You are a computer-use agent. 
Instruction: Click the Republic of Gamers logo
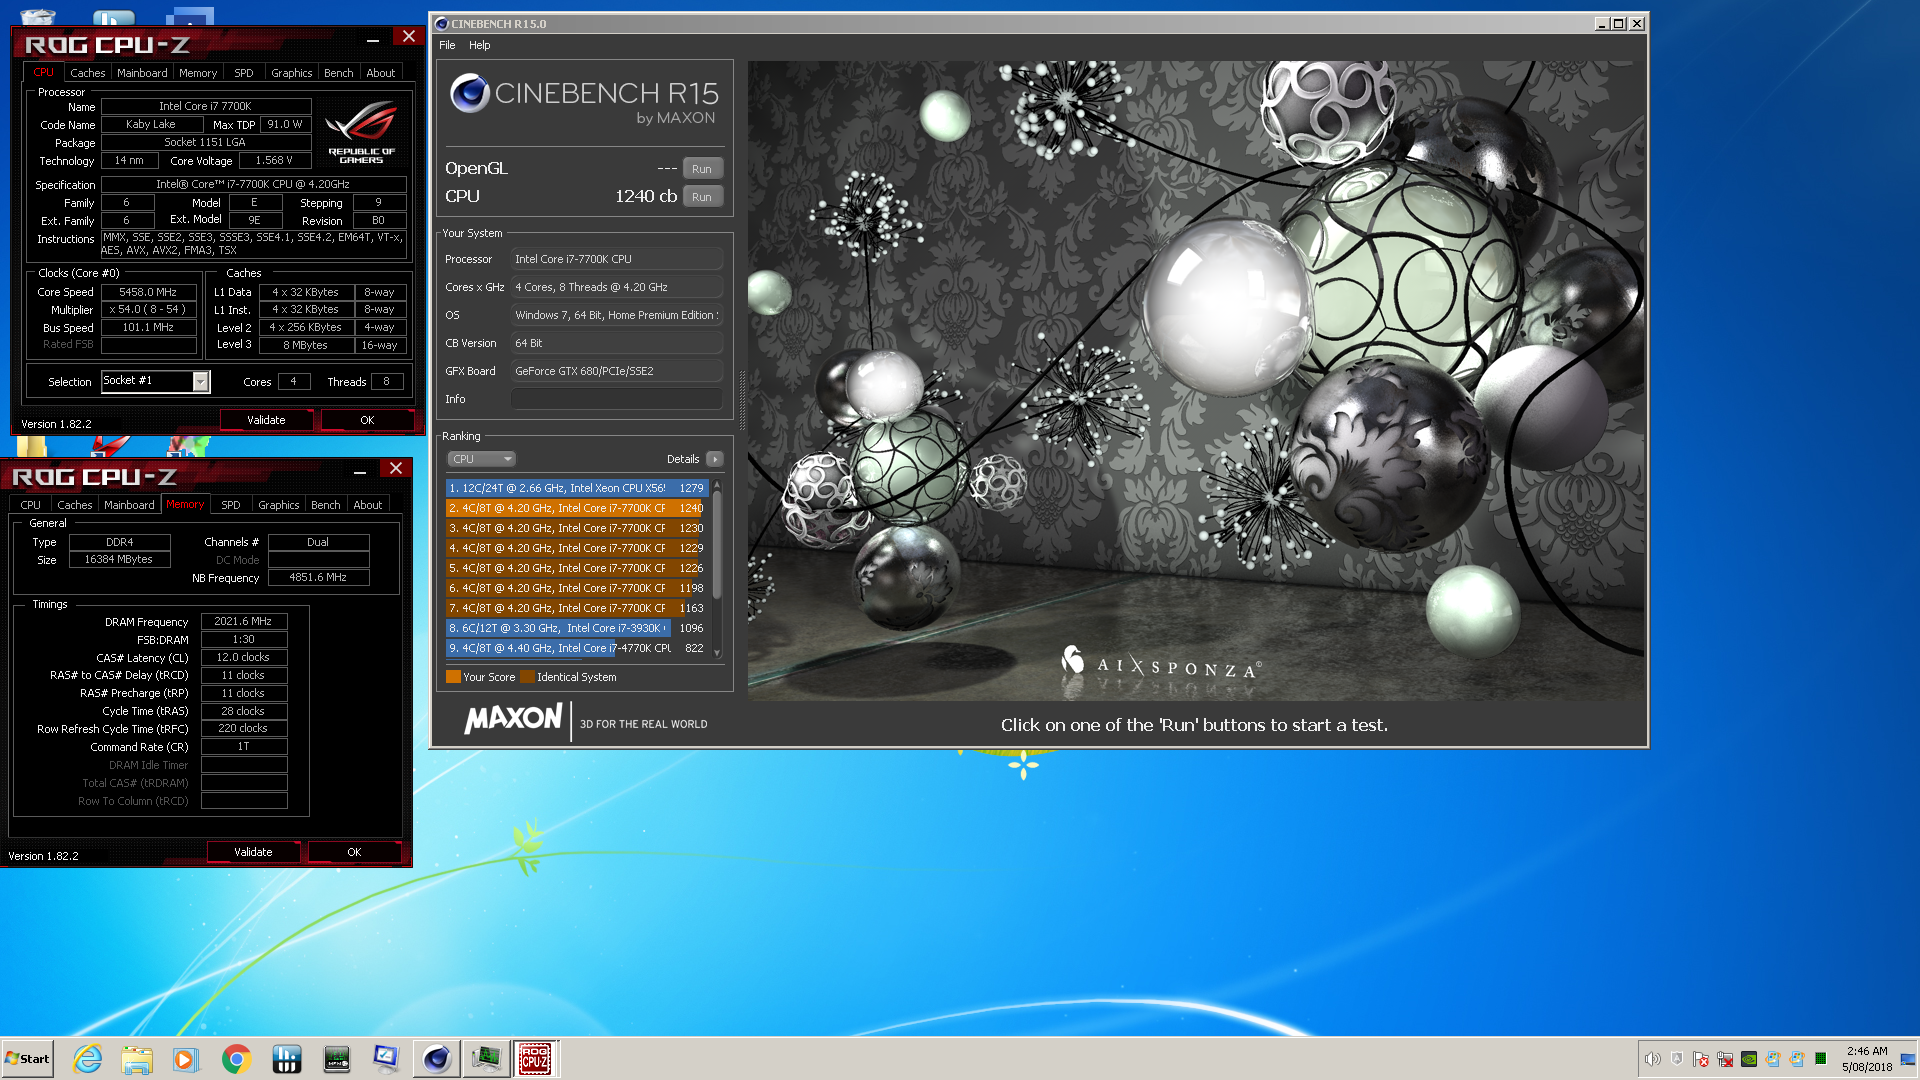(361, 132)
